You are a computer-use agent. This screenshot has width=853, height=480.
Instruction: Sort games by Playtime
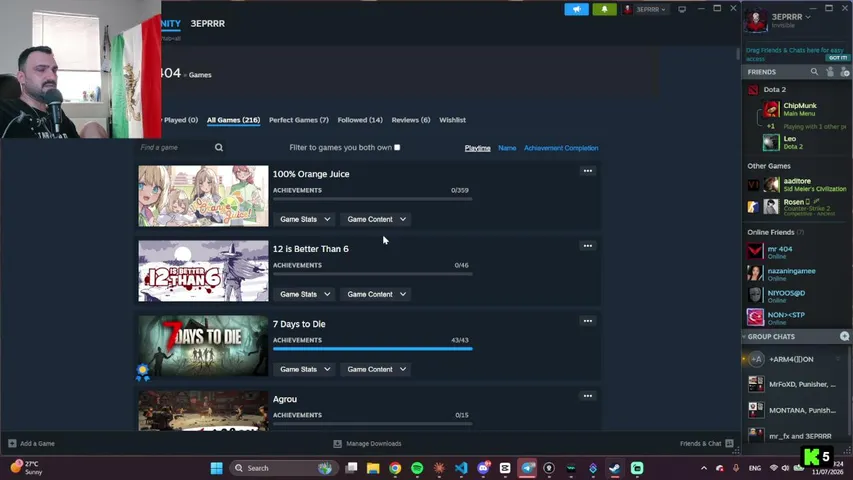478,148
